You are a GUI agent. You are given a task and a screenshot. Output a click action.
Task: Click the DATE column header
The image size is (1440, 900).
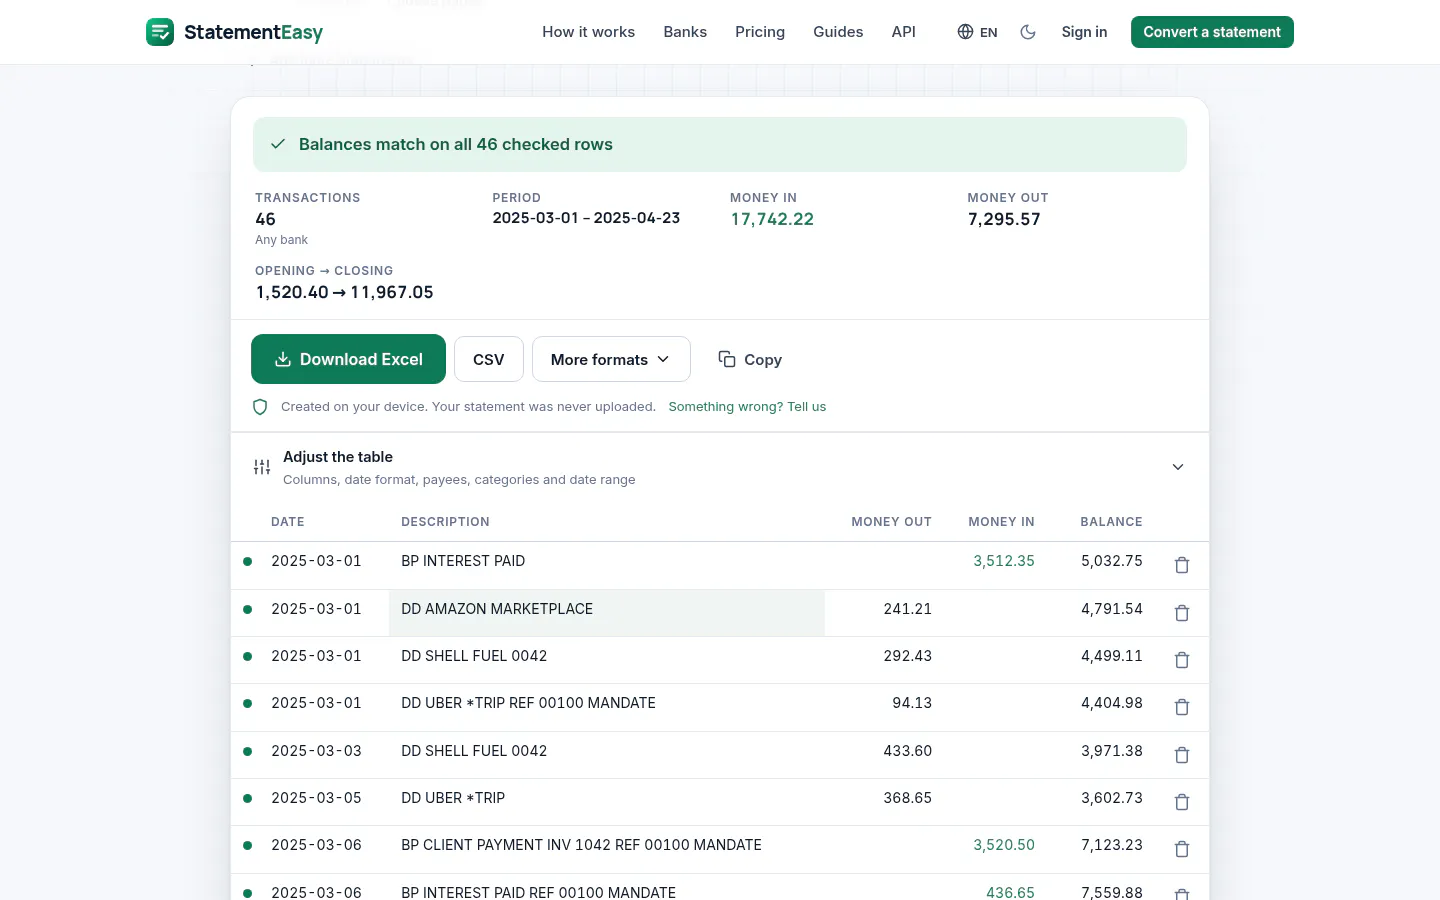pos(288,522)
